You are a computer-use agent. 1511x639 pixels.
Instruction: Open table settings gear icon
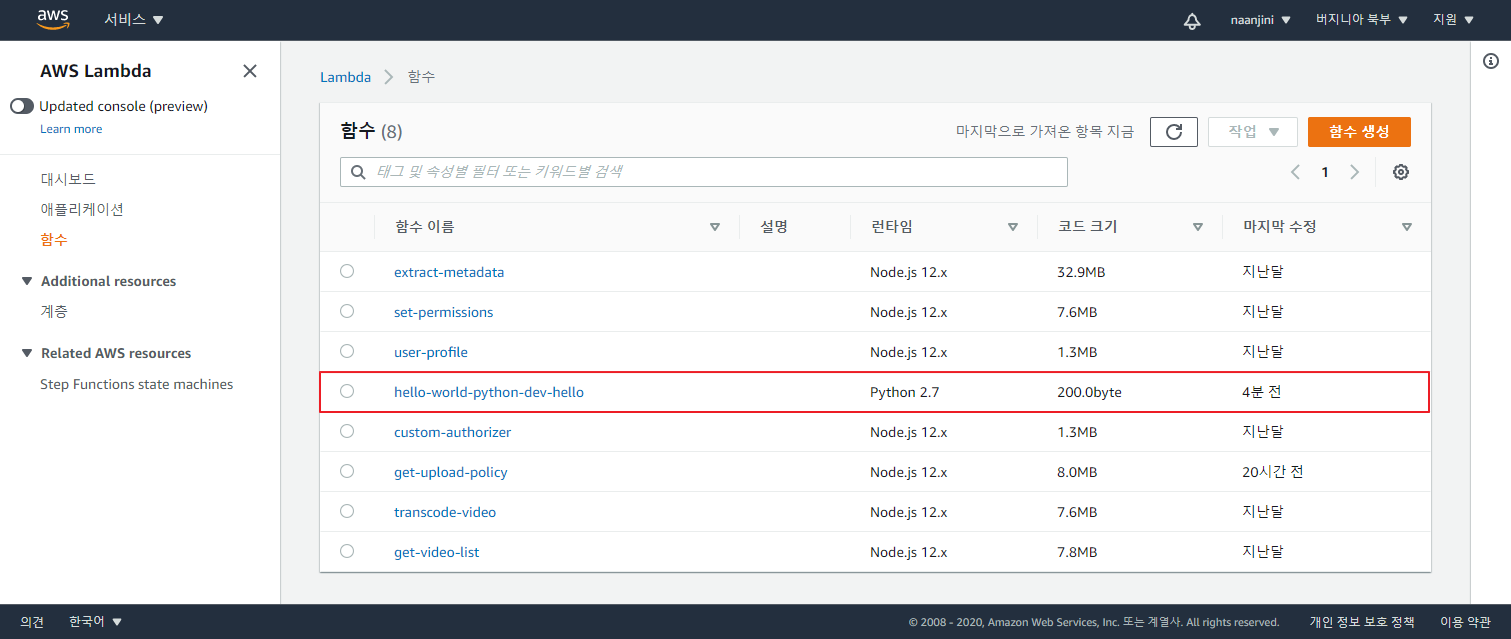[1401, 172]
